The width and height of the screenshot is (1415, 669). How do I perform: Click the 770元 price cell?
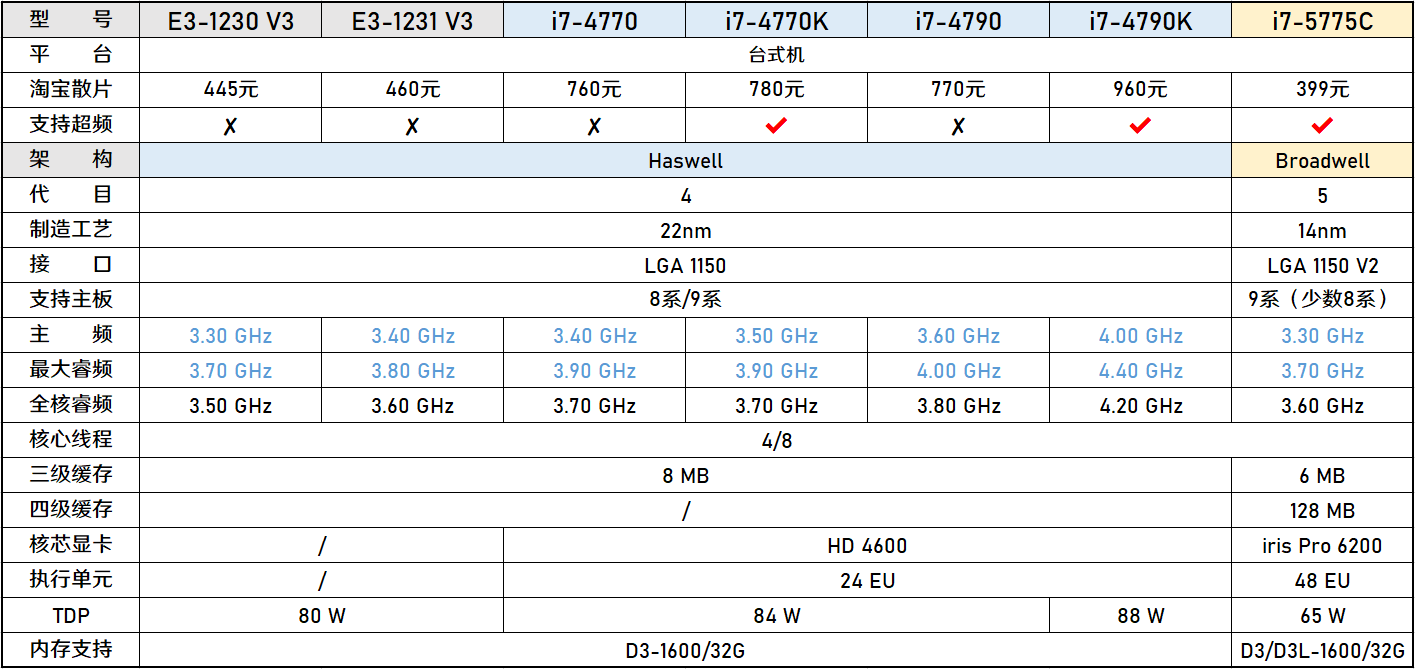coord(959,90)
